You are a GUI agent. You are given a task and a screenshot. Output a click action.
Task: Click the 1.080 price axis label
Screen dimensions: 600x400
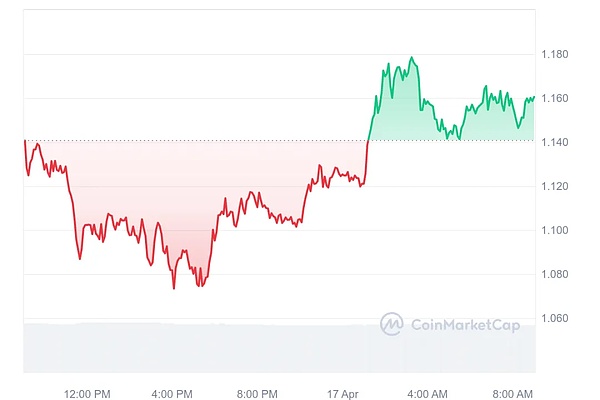(x=557, y=274)
